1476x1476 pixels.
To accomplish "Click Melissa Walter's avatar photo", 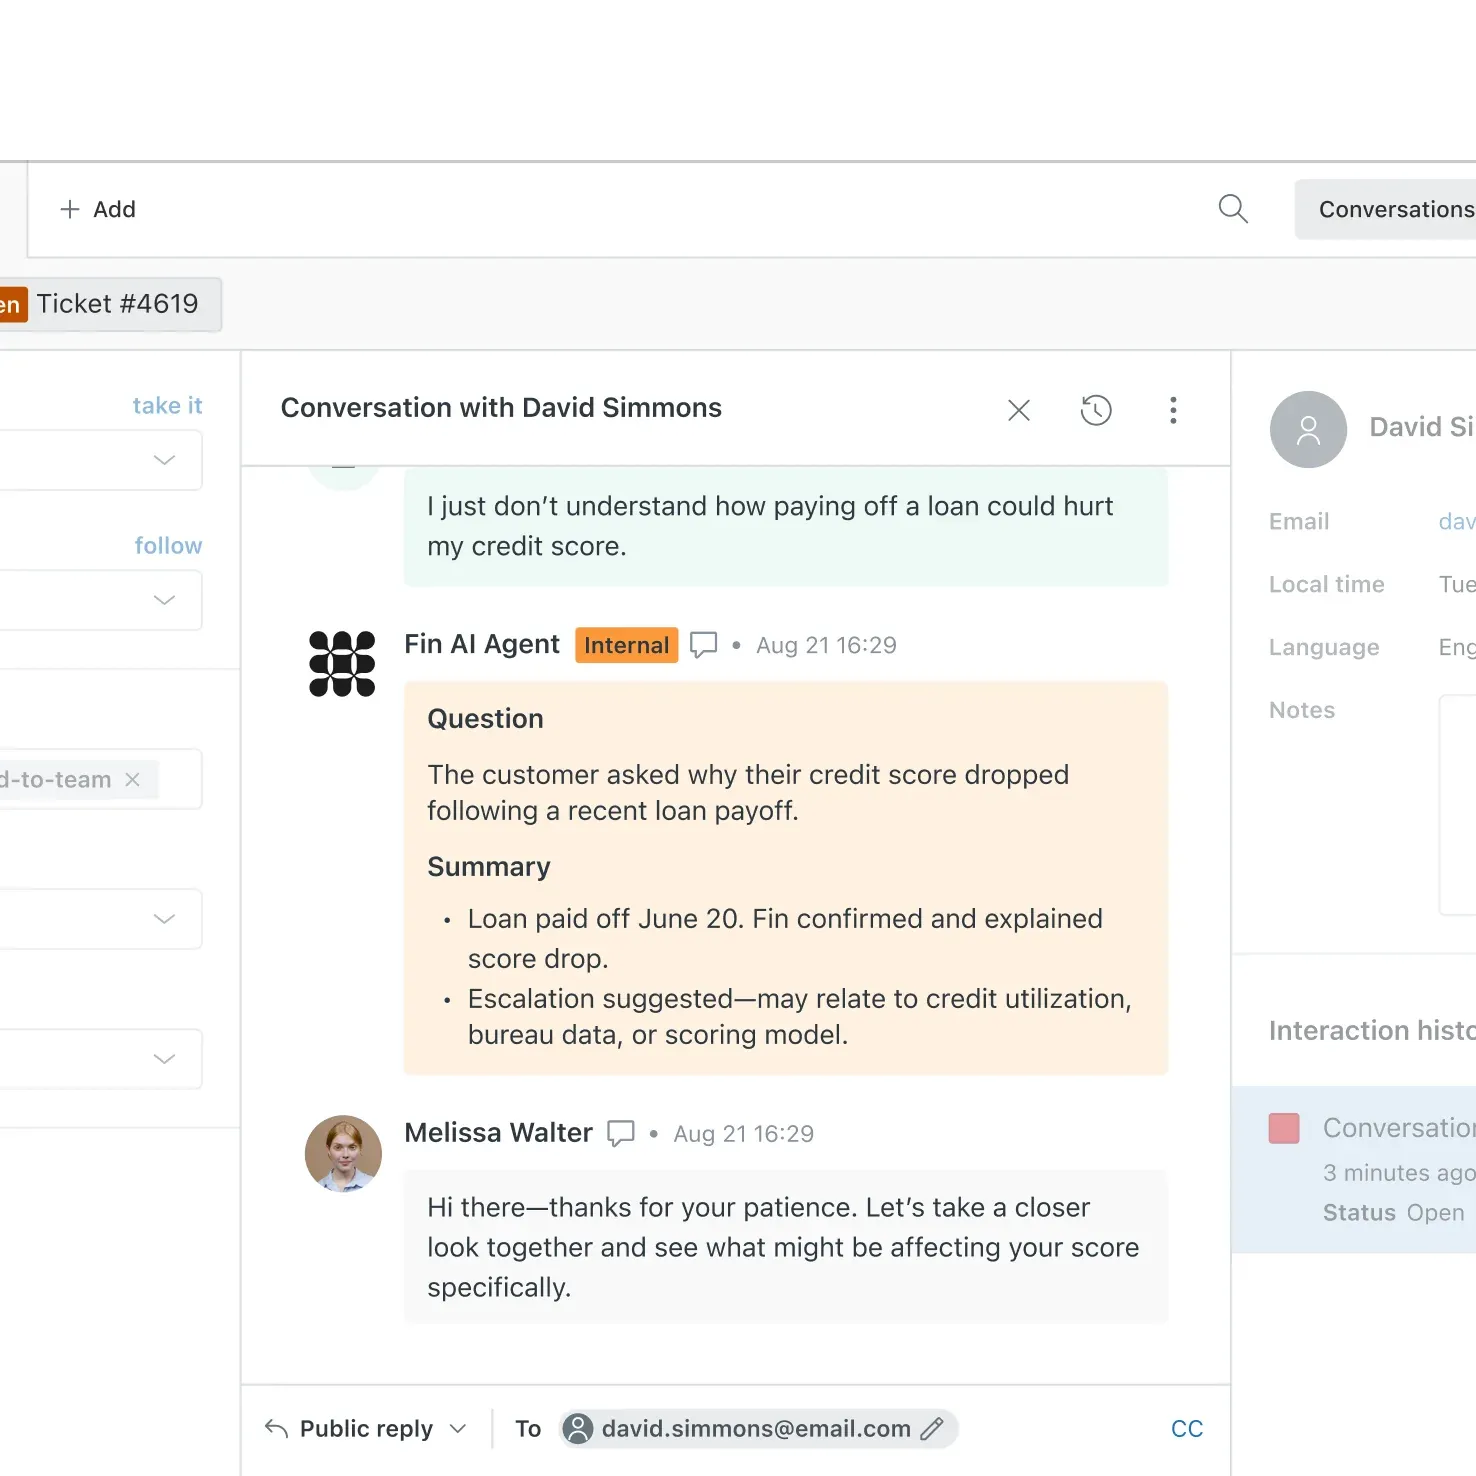I will 343,1153.
